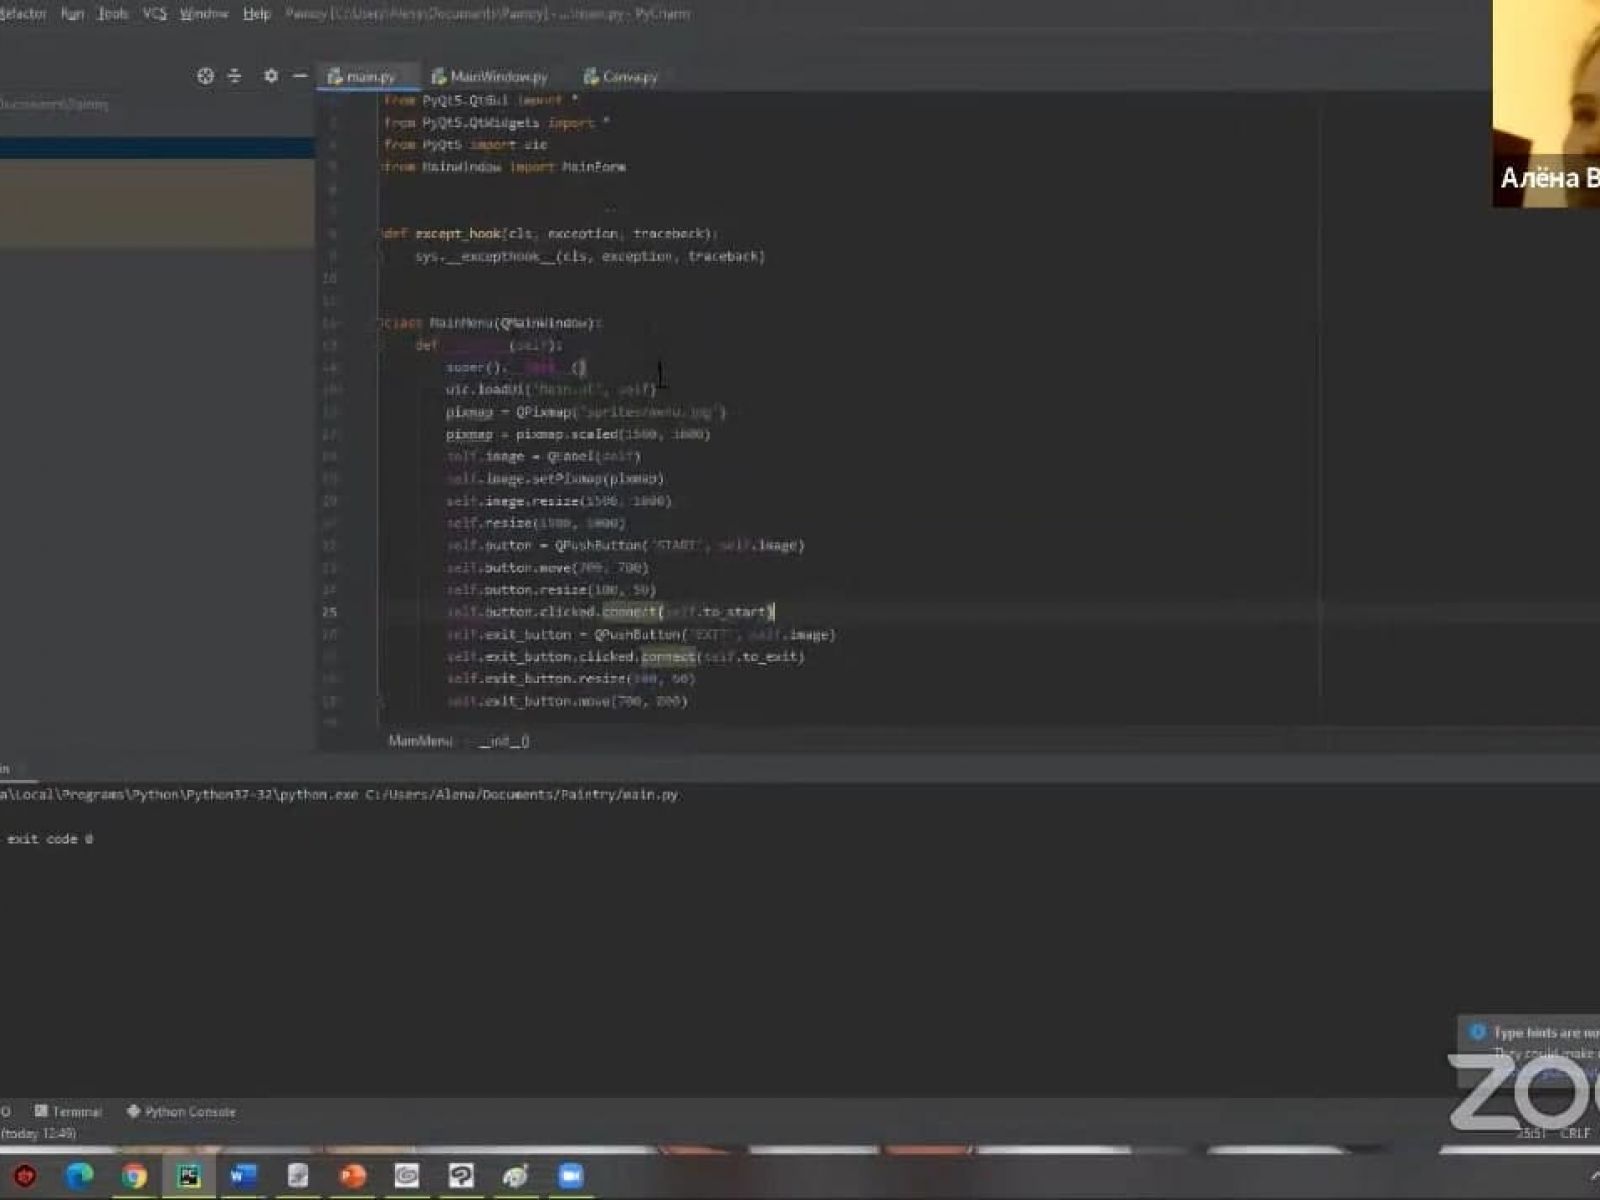Click the MainMenu breadcrumb item
The height and width of the screenshot is (1200, 1600).
420,741
